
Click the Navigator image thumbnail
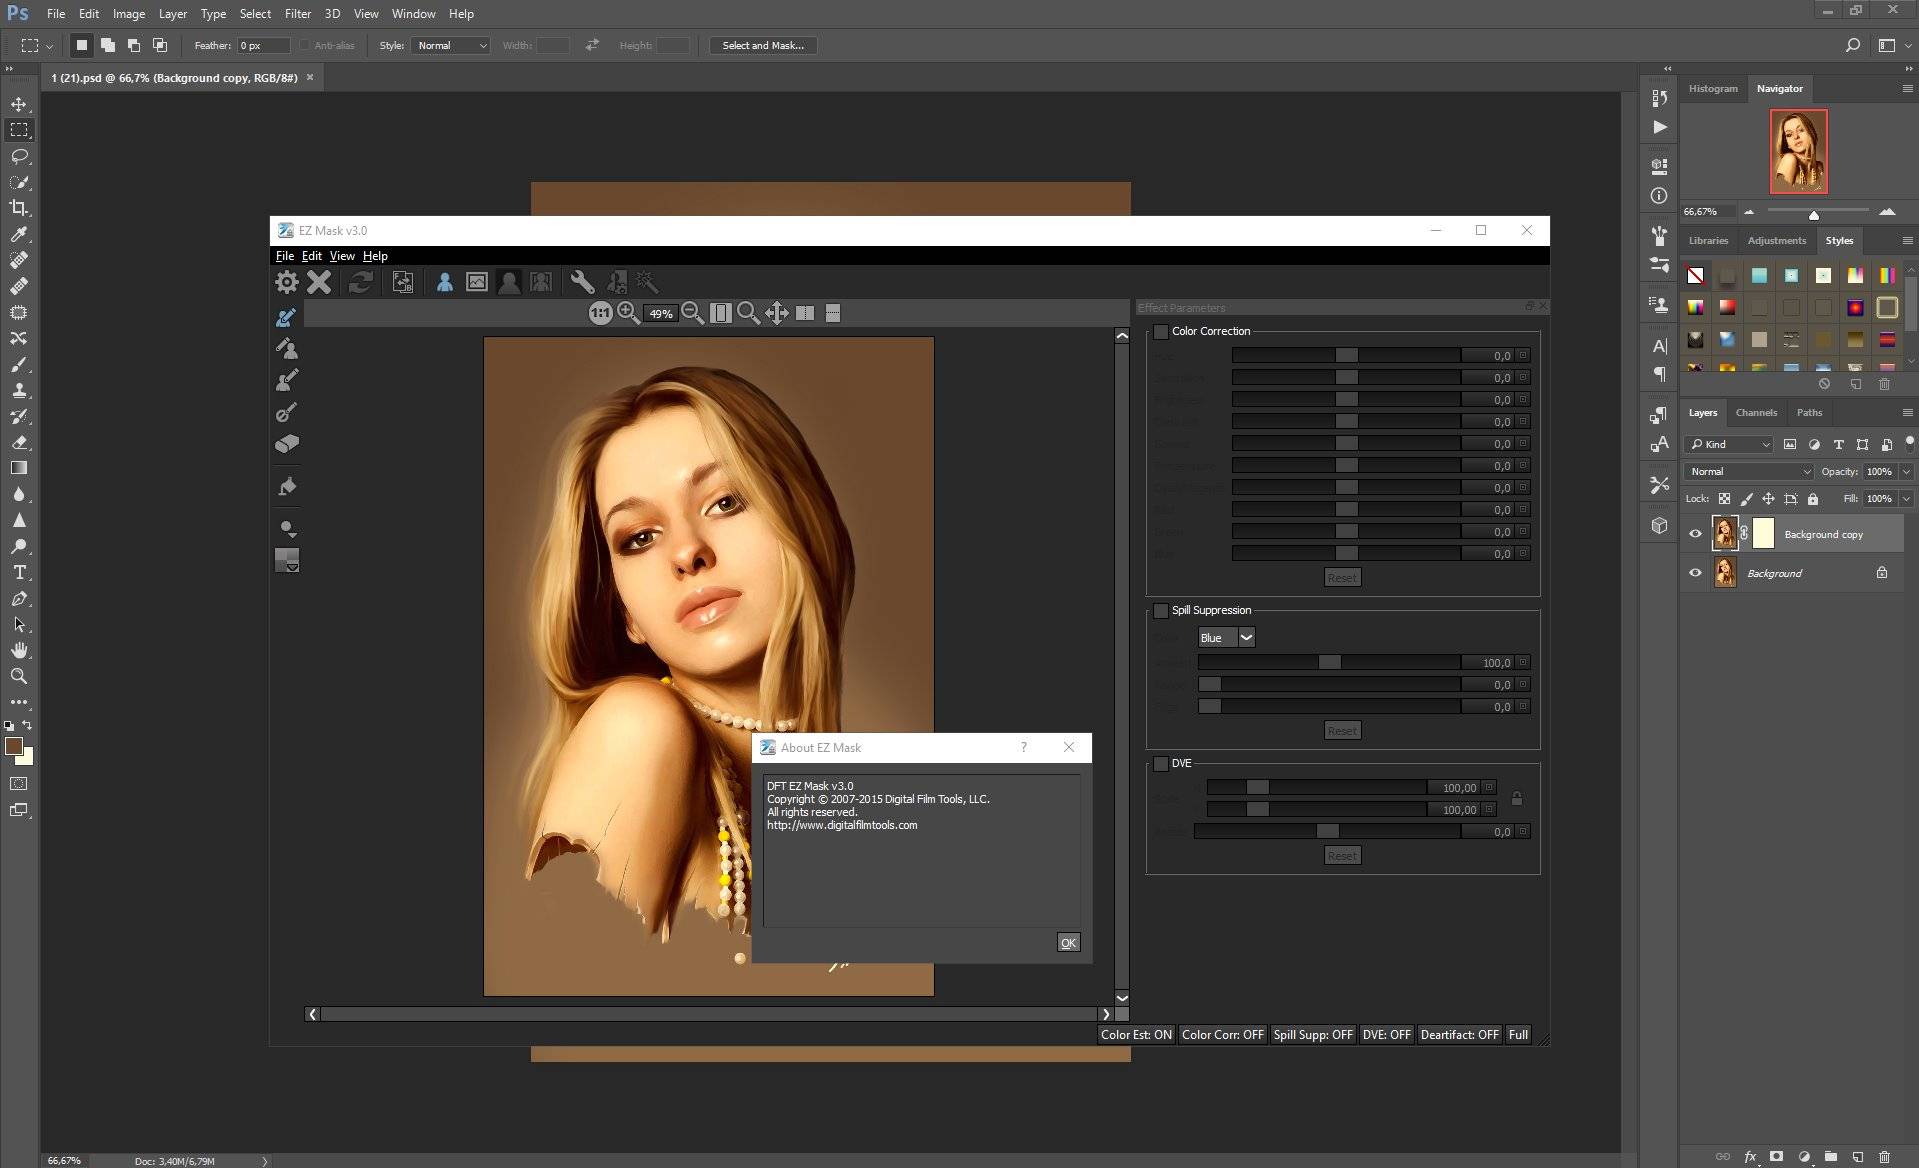click(x=1798, y=151)
